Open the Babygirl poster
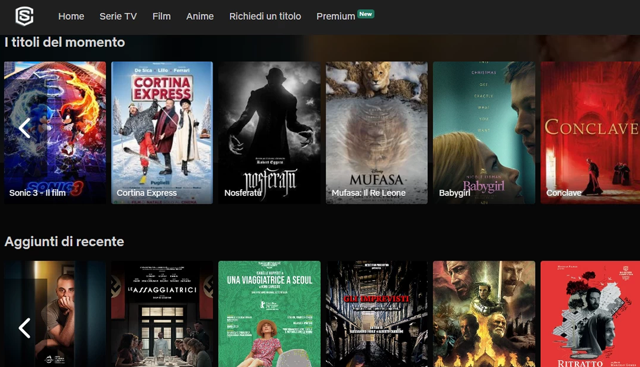This screenshot has width=640, height=367. [484, 133]
